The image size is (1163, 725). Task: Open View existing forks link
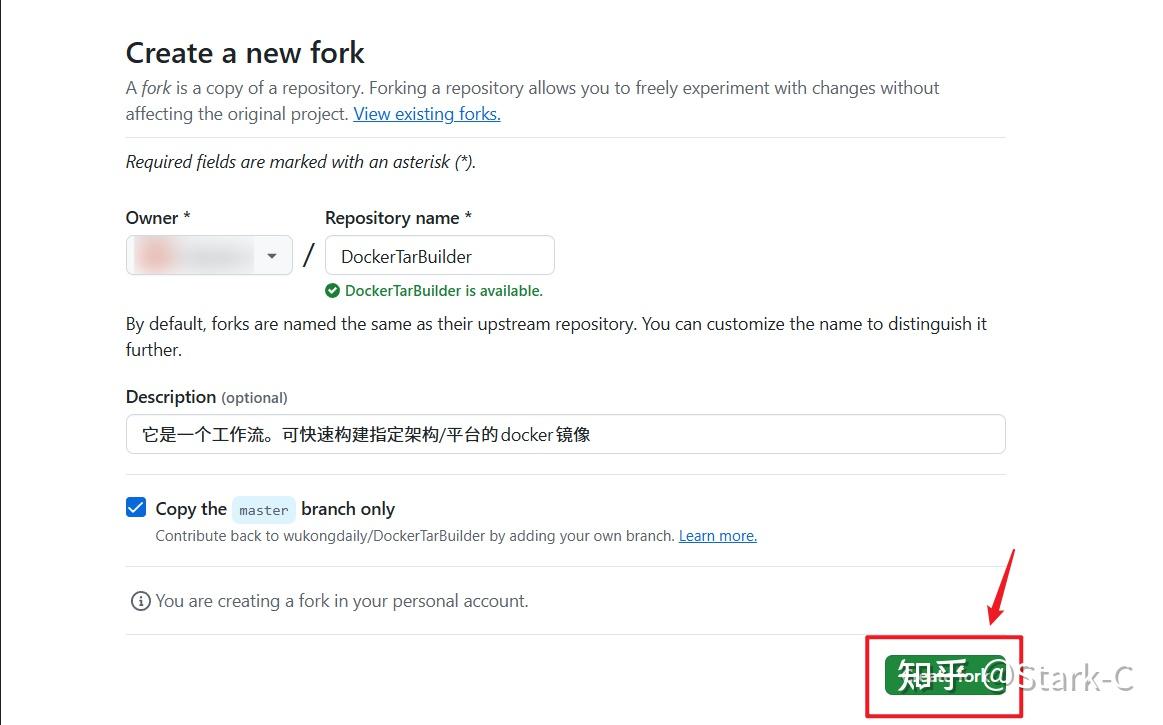tap(426, 113)
